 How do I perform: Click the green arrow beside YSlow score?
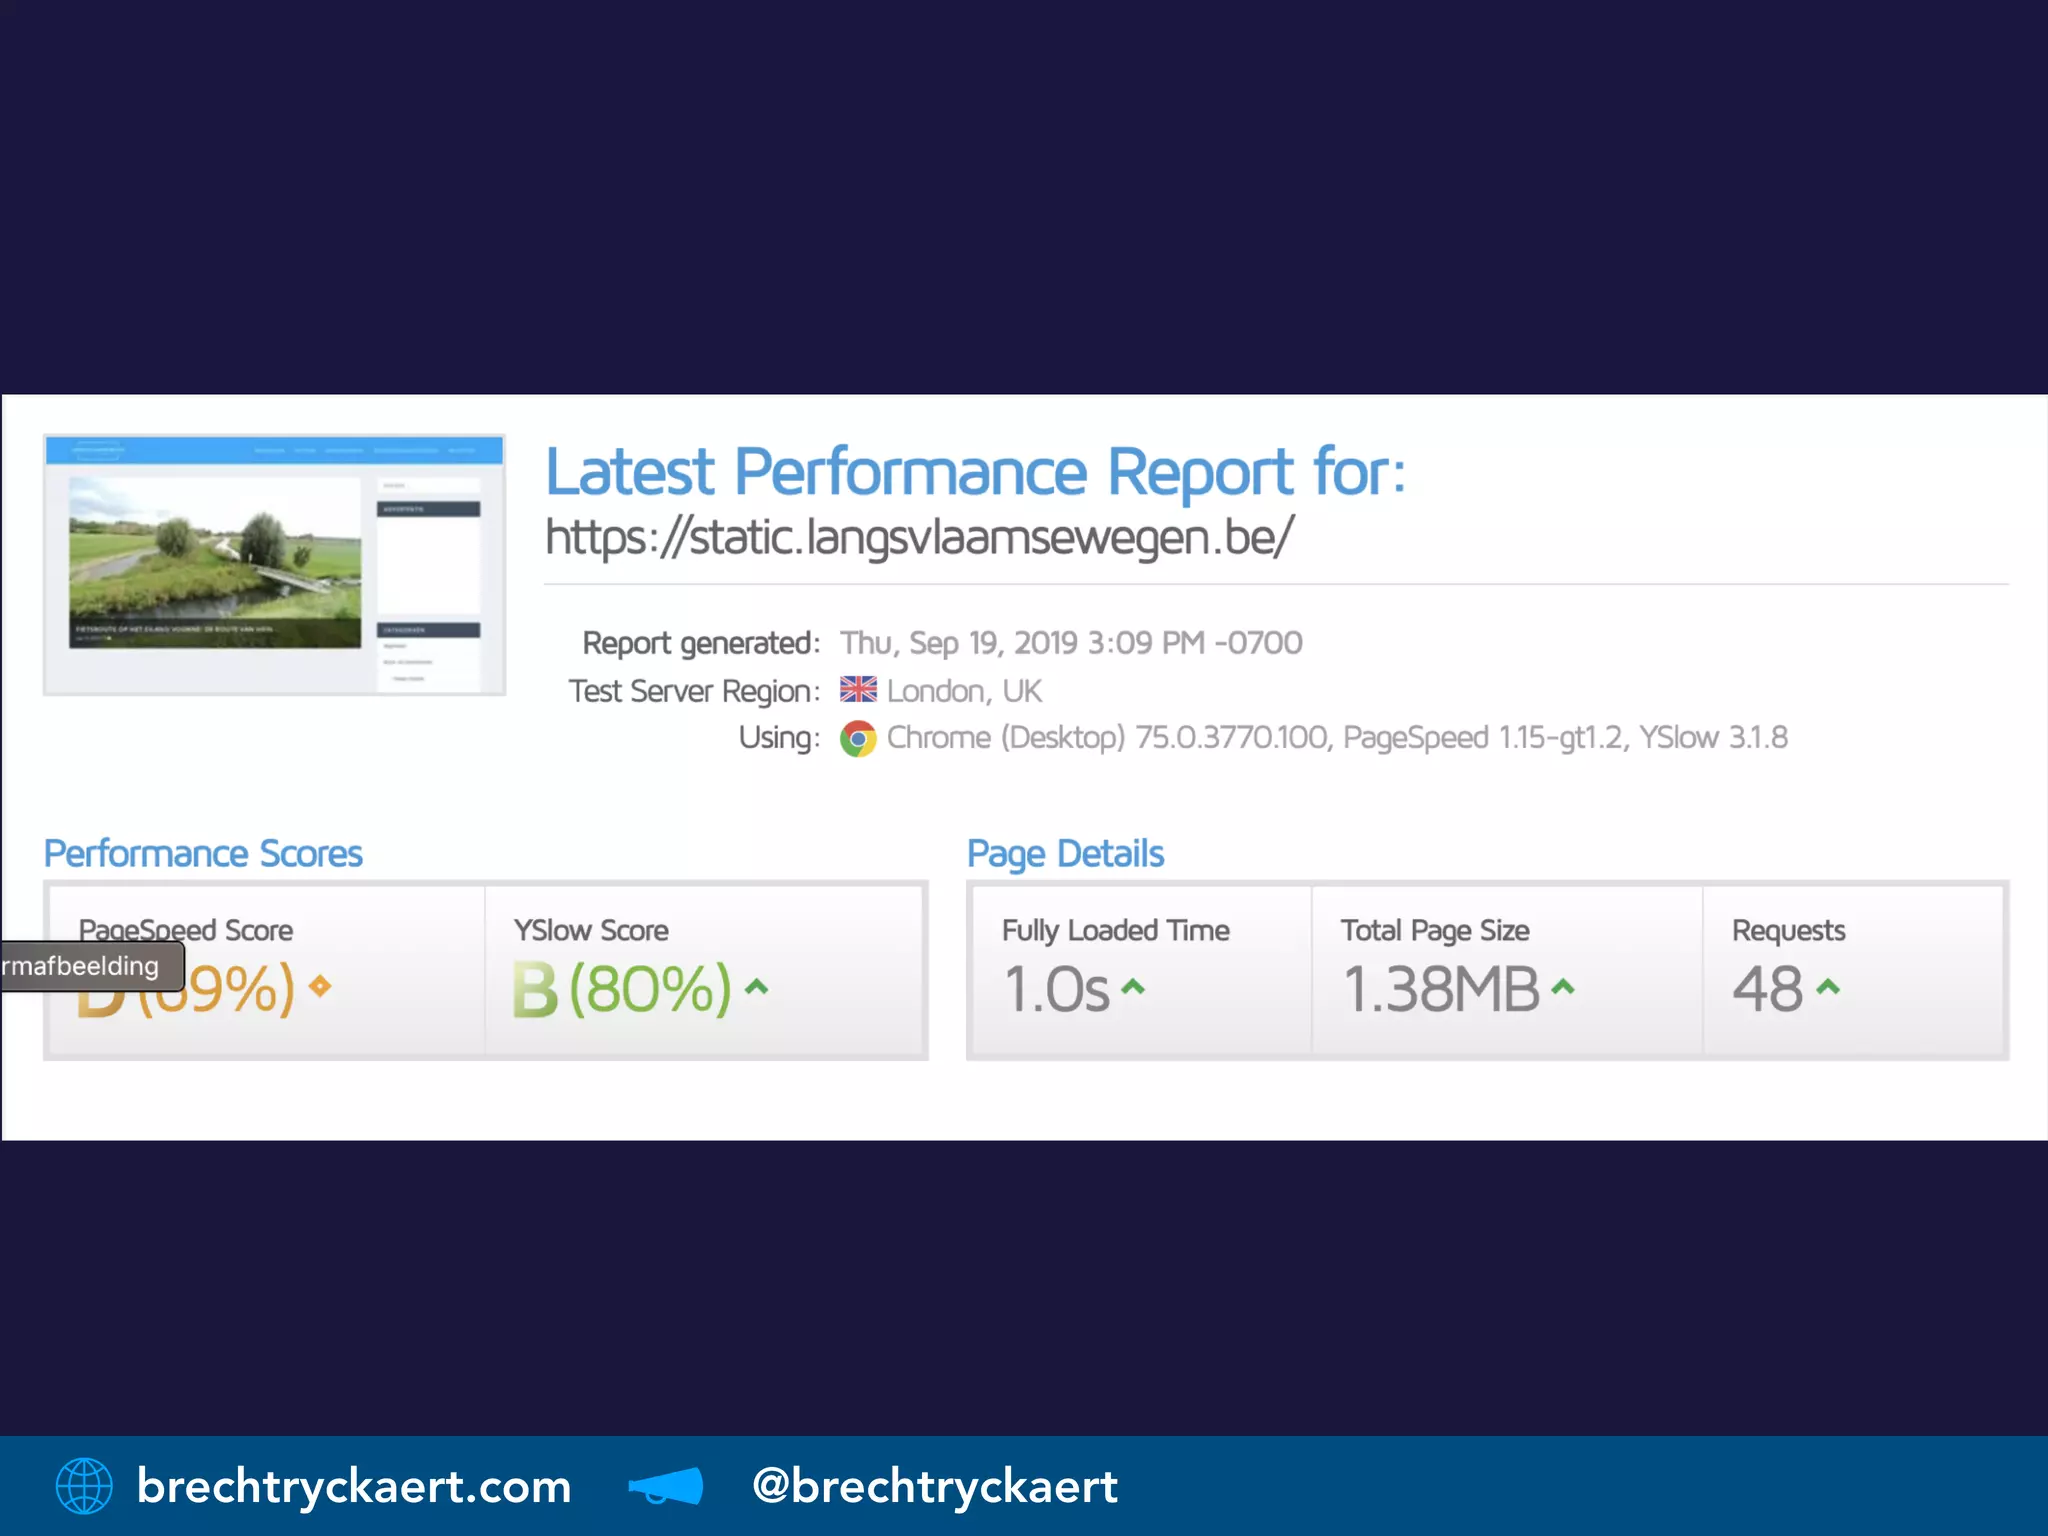click(x=757, y=987)
